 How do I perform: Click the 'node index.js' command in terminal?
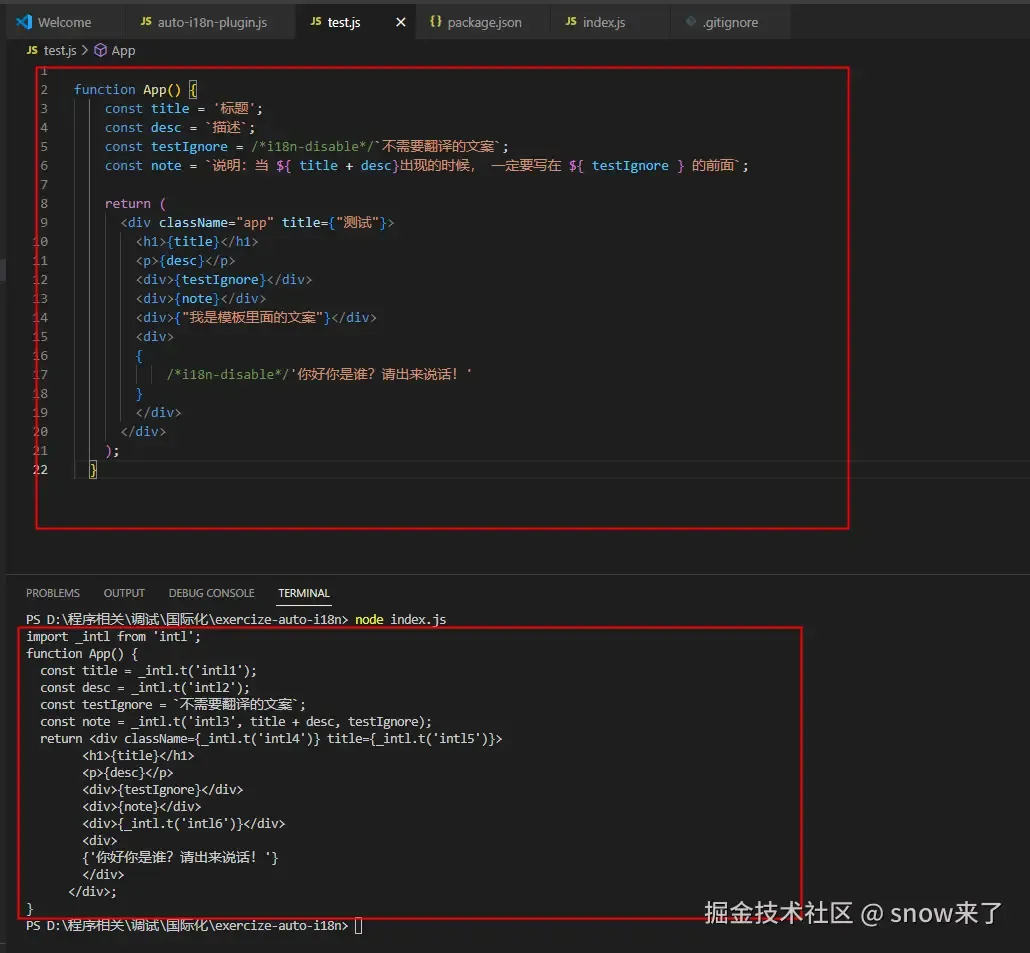[401, 619]
